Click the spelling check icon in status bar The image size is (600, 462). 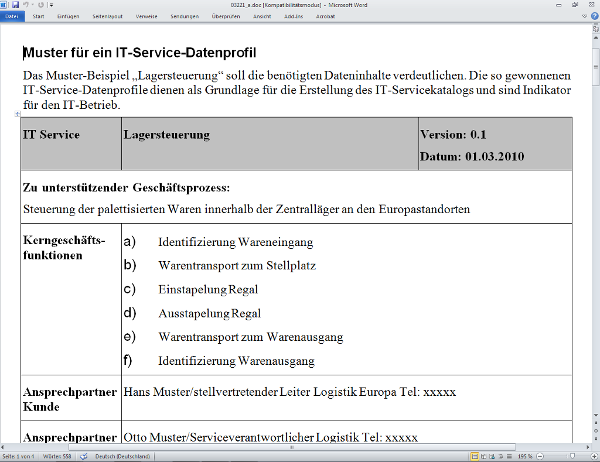[85, 456]
